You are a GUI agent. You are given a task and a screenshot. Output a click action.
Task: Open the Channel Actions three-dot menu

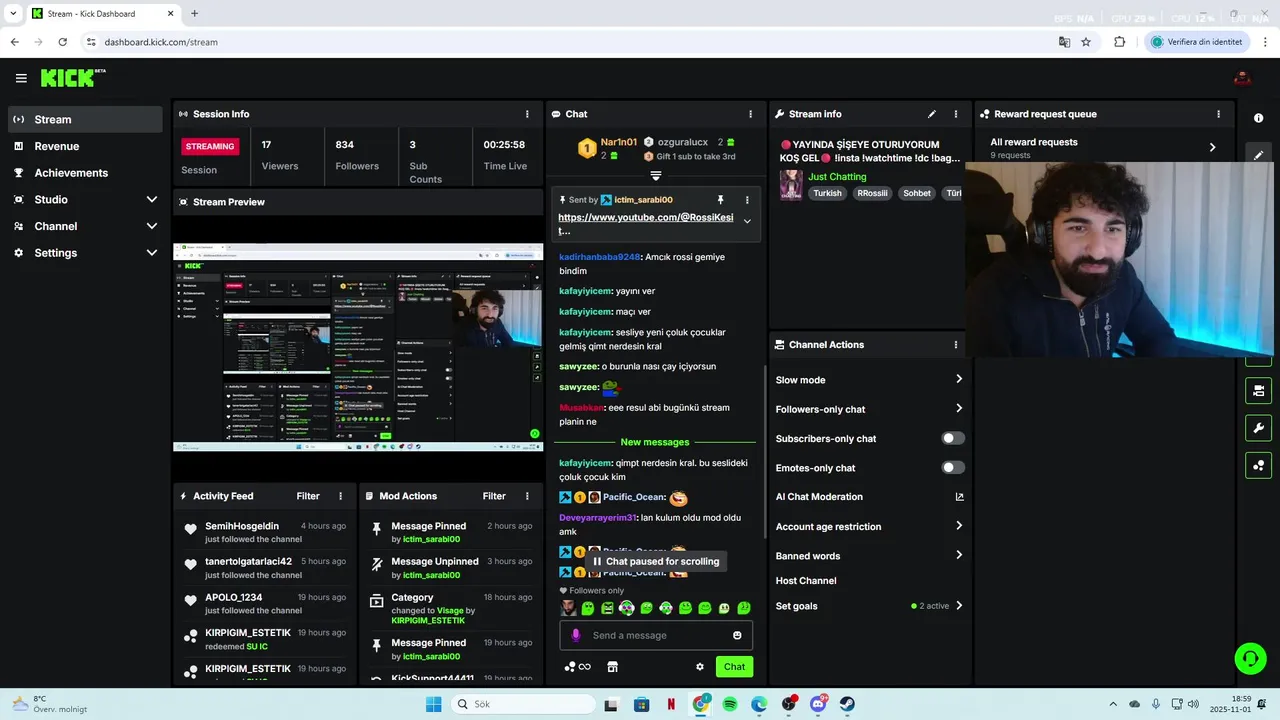pos(955,345)
